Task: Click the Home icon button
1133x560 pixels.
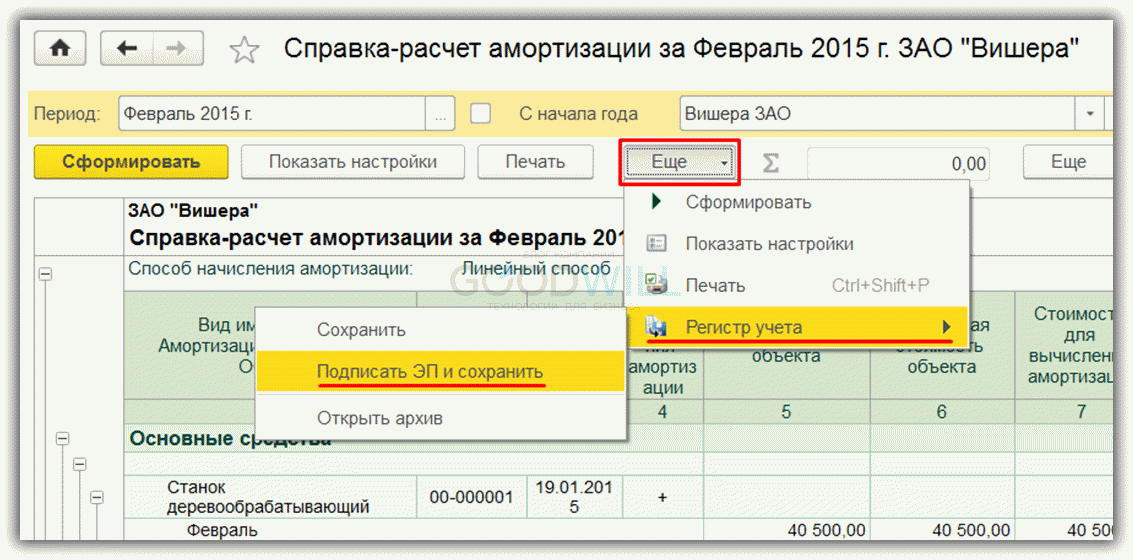Action: click(x=60, y=48)
